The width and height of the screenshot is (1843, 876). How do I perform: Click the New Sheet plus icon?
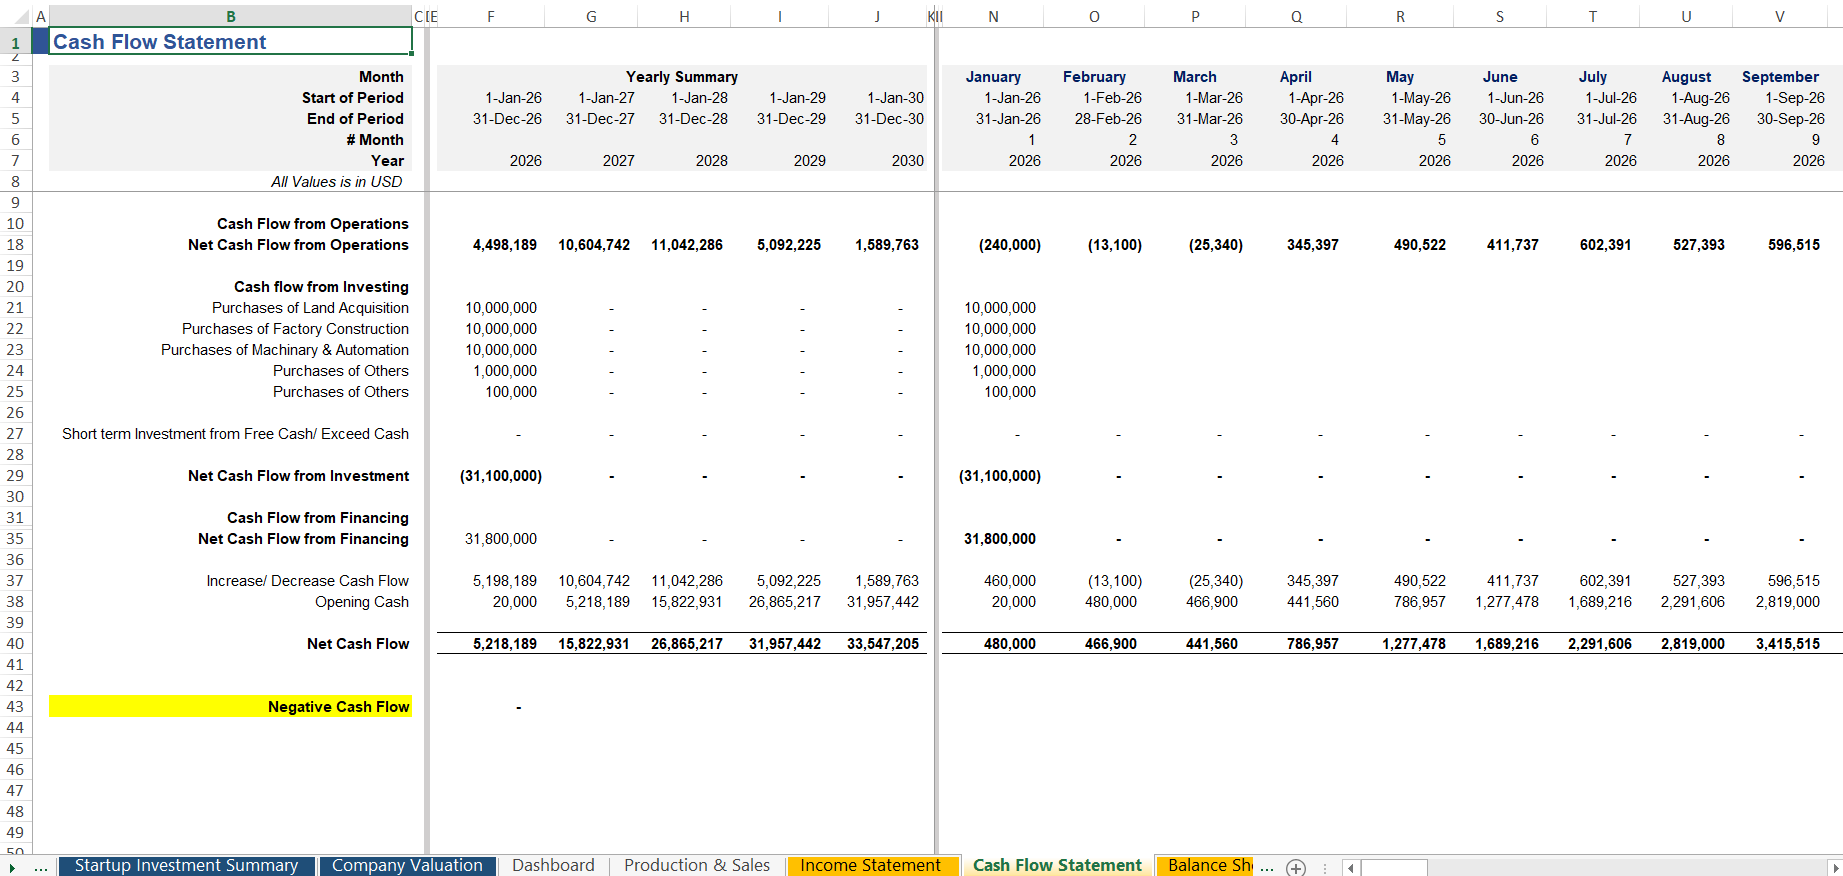1296,867
